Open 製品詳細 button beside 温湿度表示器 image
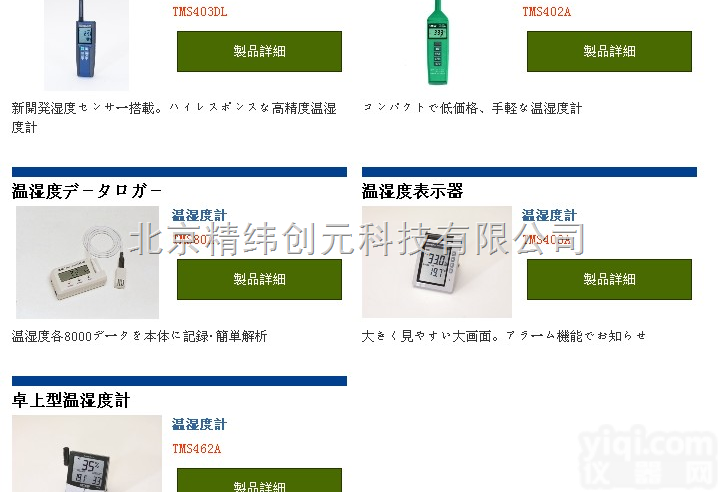Viewport: 720px width, 492px height. (609, 279)
